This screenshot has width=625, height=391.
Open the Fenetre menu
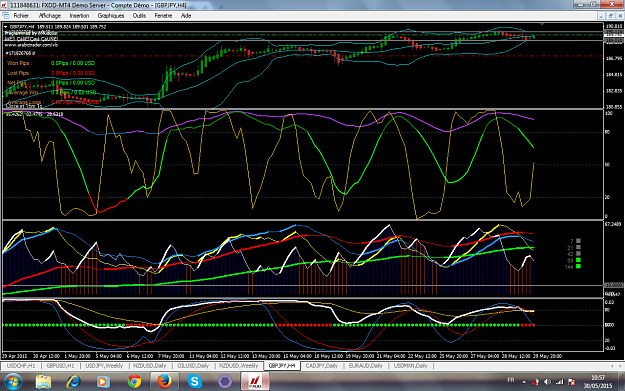163,16
